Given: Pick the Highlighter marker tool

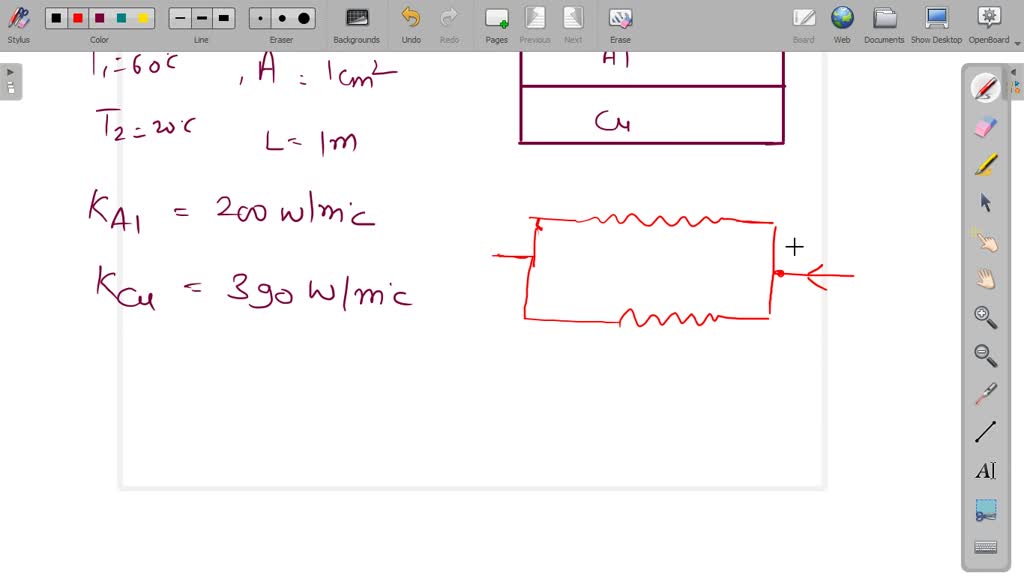Looking at the screenshot, I should [985, 164].
